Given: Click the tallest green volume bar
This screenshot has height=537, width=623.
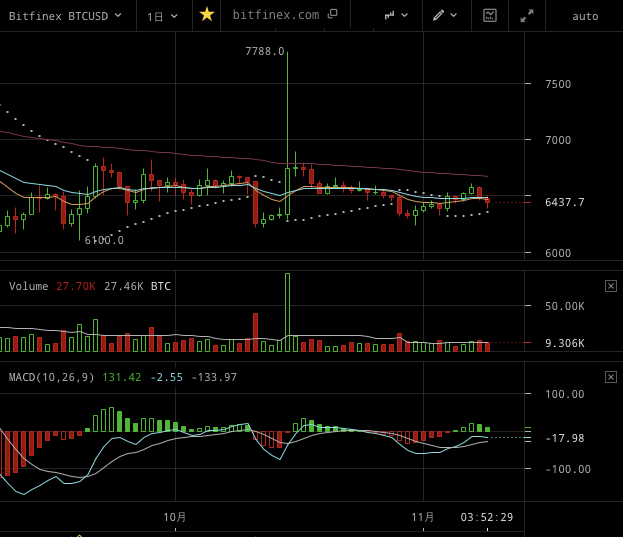Looking at the screenshot, I should (287, 312).
